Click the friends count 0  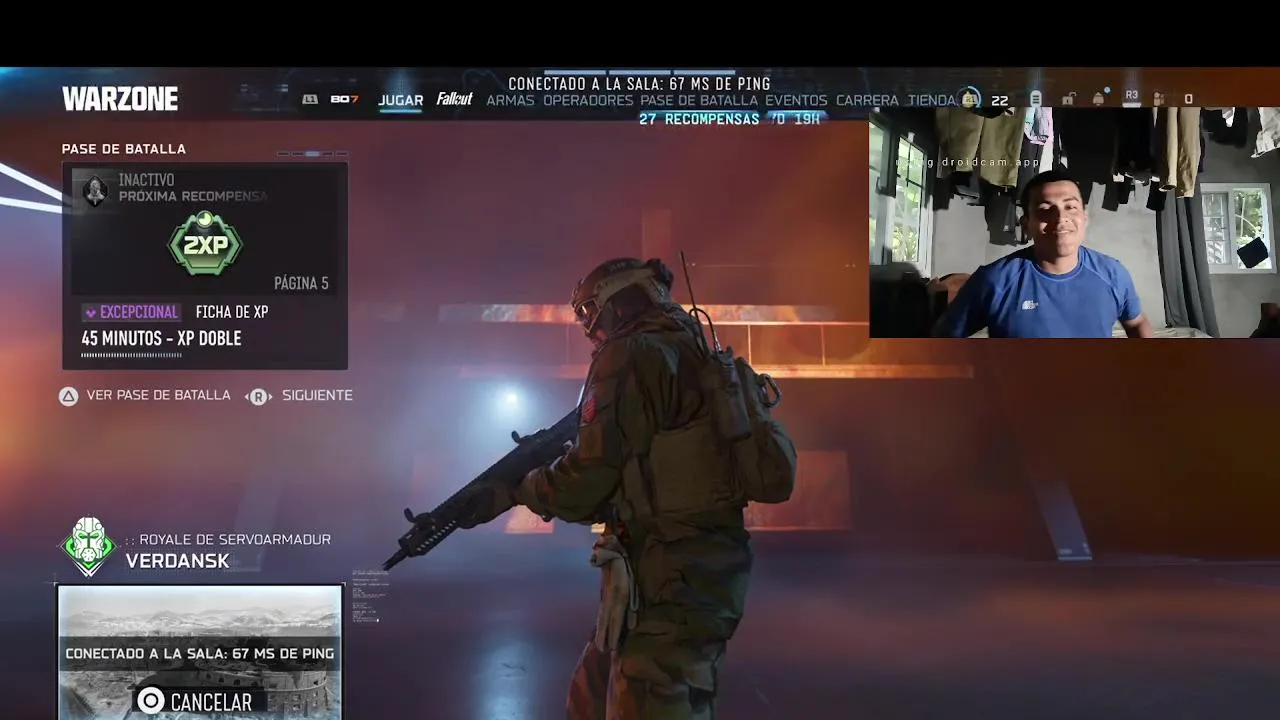(1188, 99)
